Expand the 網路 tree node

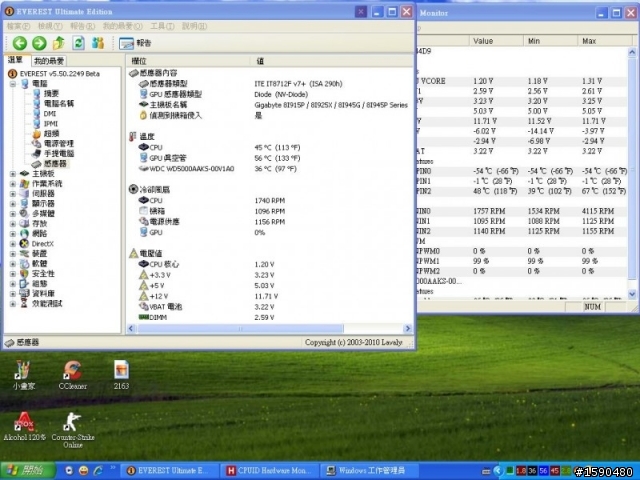[13, 234]
